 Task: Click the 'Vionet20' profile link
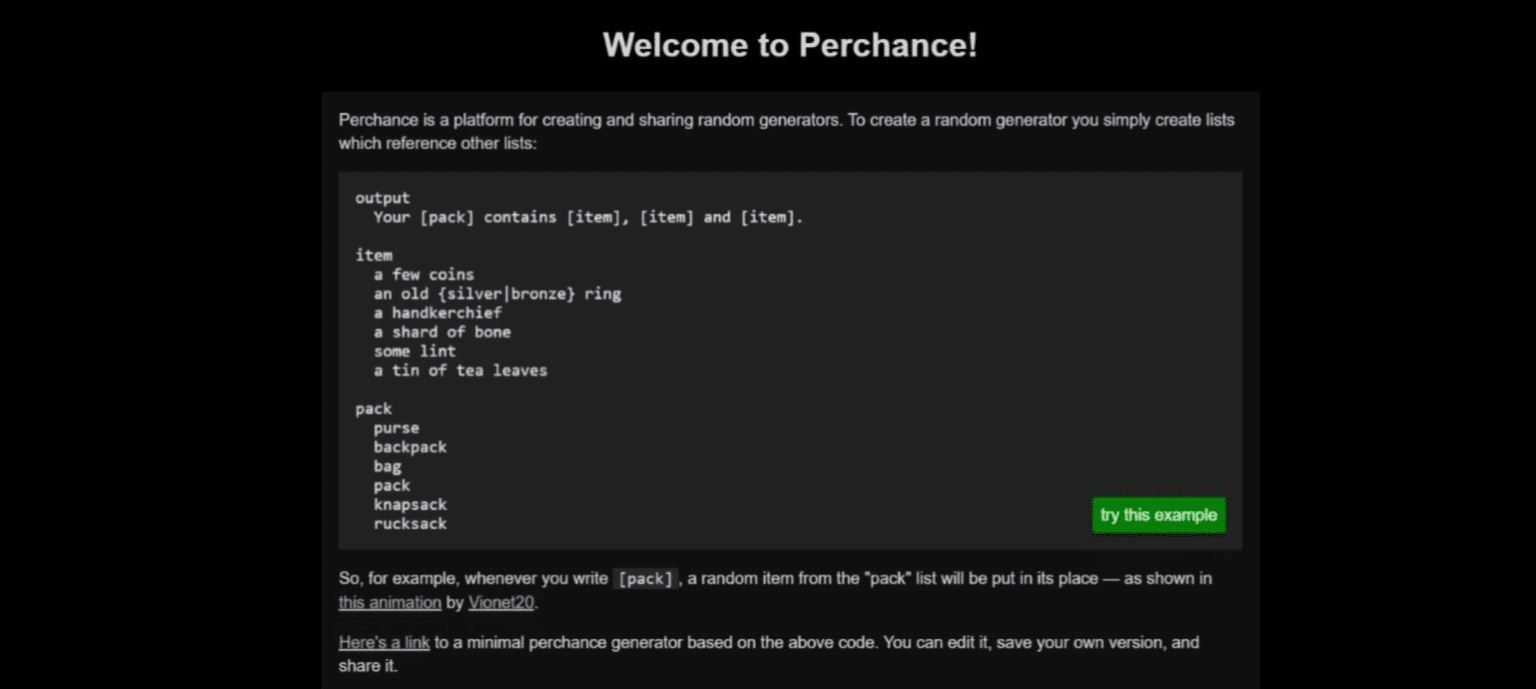500,602
